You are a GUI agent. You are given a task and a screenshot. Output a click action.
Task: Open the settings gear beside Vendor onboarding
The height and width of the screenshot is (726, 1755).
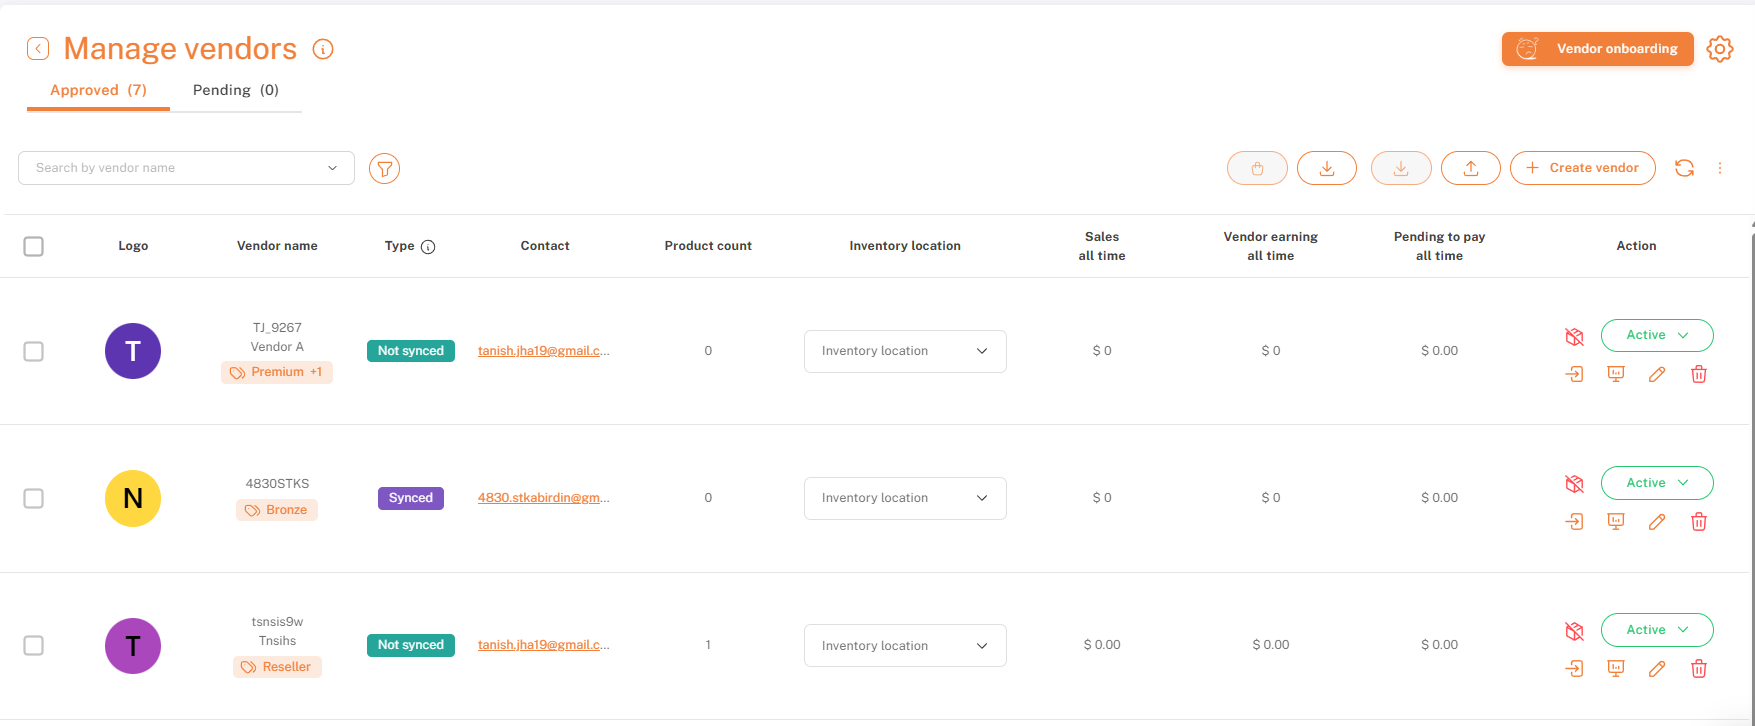(1720, 49)
